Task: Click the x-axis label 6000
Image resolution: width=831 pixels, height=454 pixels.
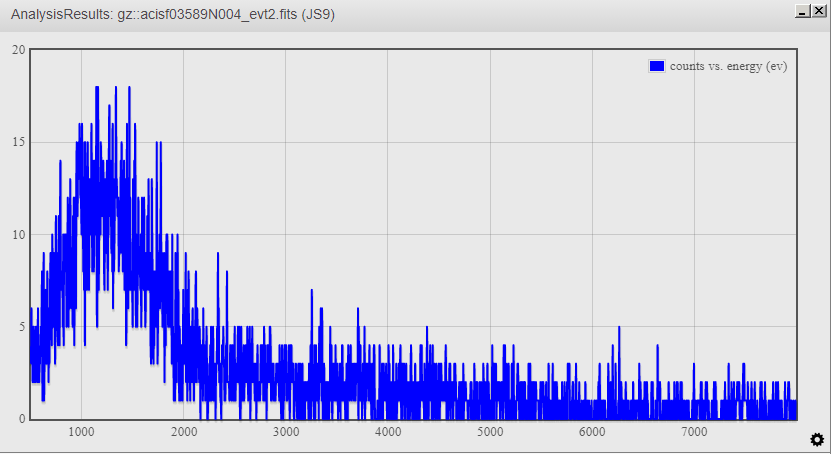Action: (593, 432)
